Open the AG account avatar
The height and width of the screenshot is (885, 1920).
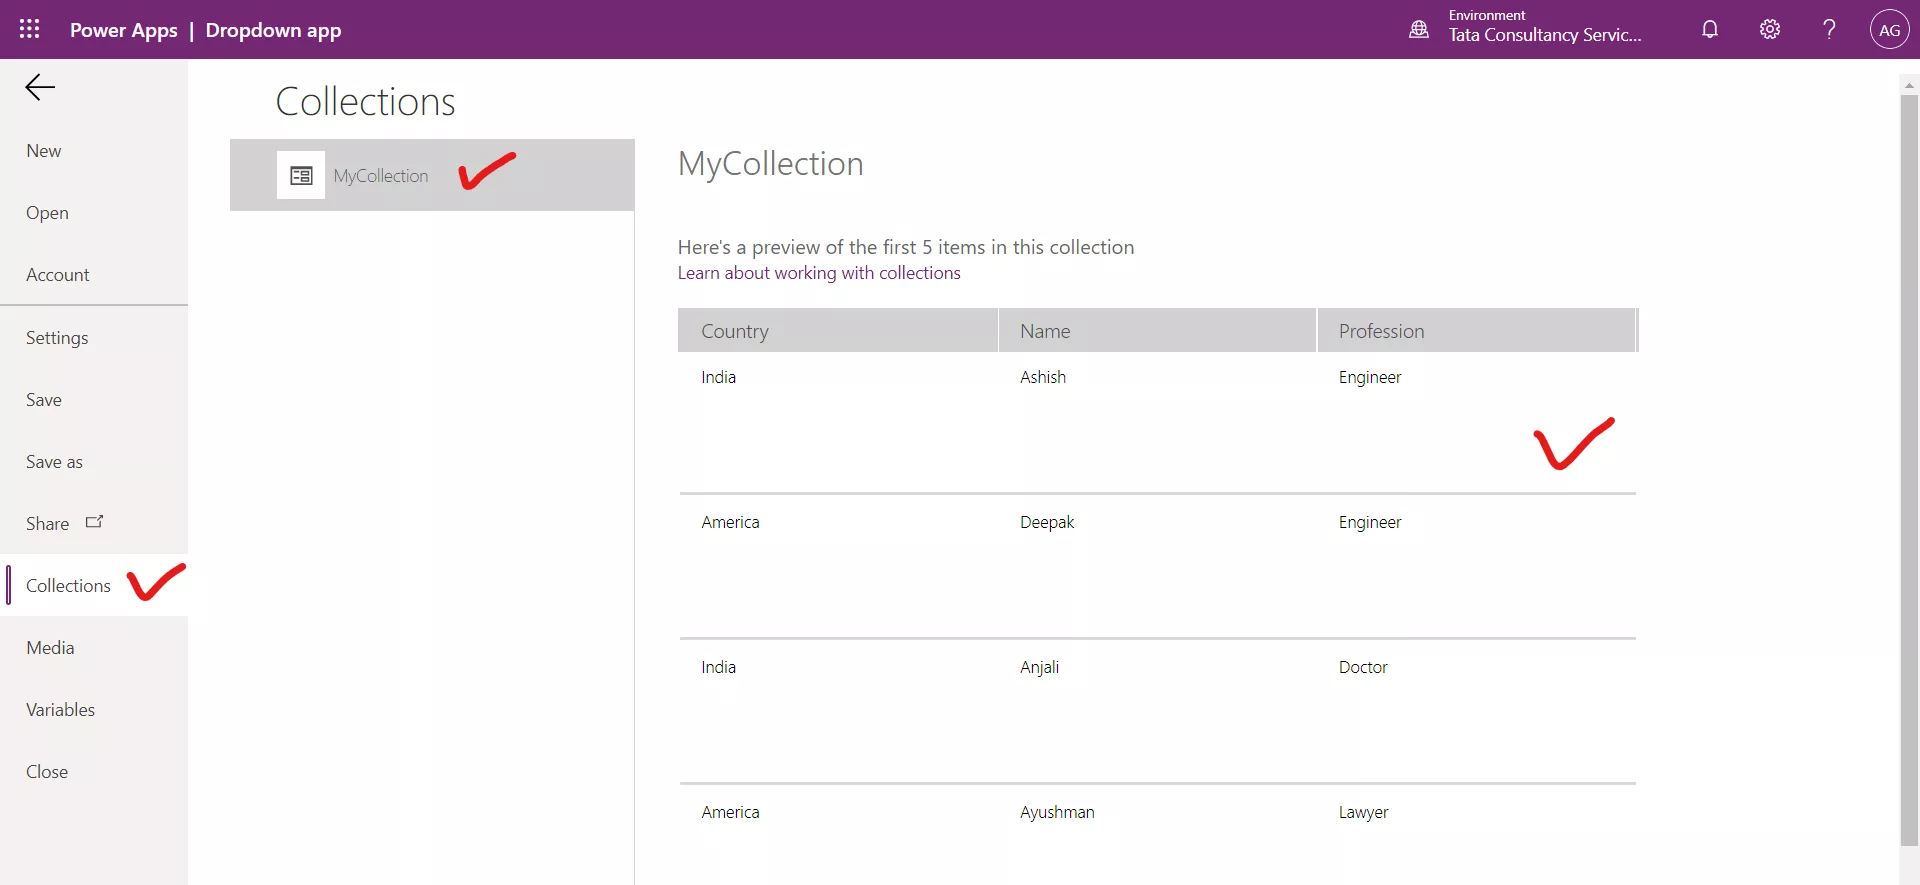point(1889,30)
